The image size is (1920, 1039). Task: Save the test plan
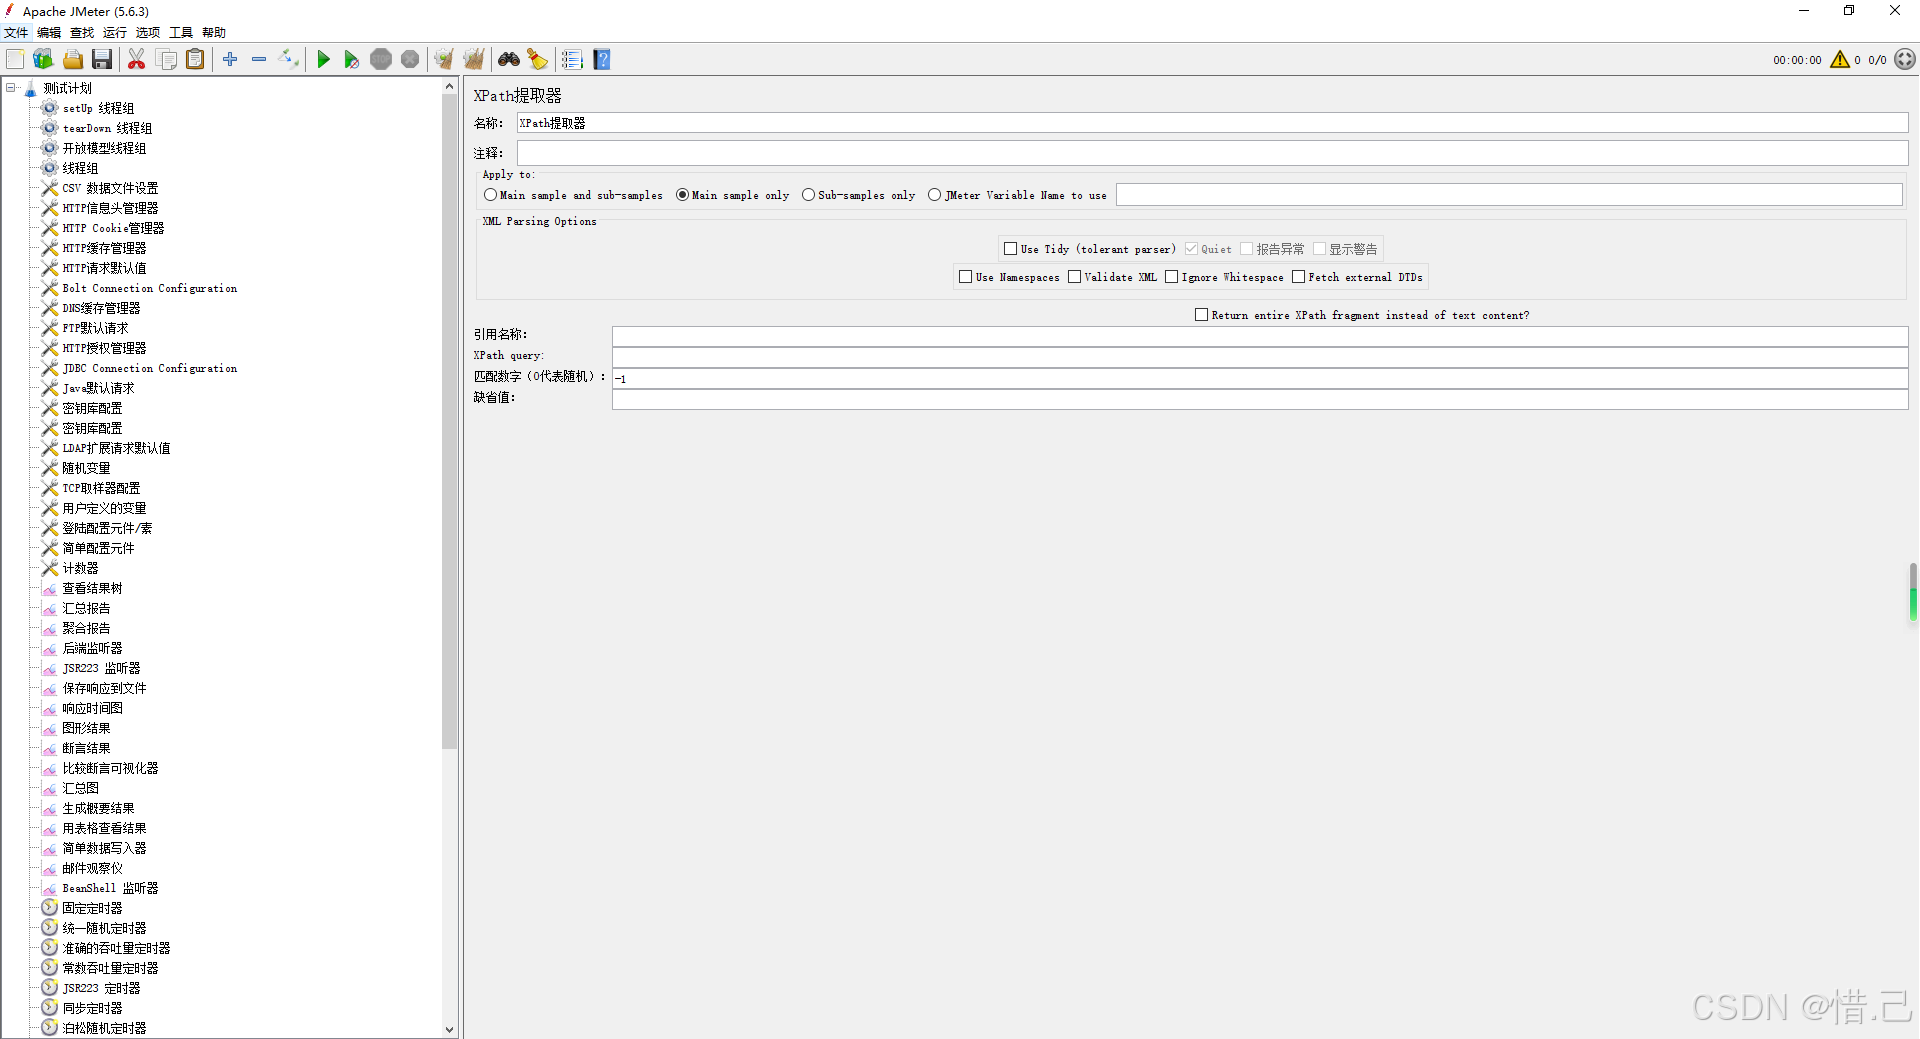pyautogui.click(x=102, y=60)
